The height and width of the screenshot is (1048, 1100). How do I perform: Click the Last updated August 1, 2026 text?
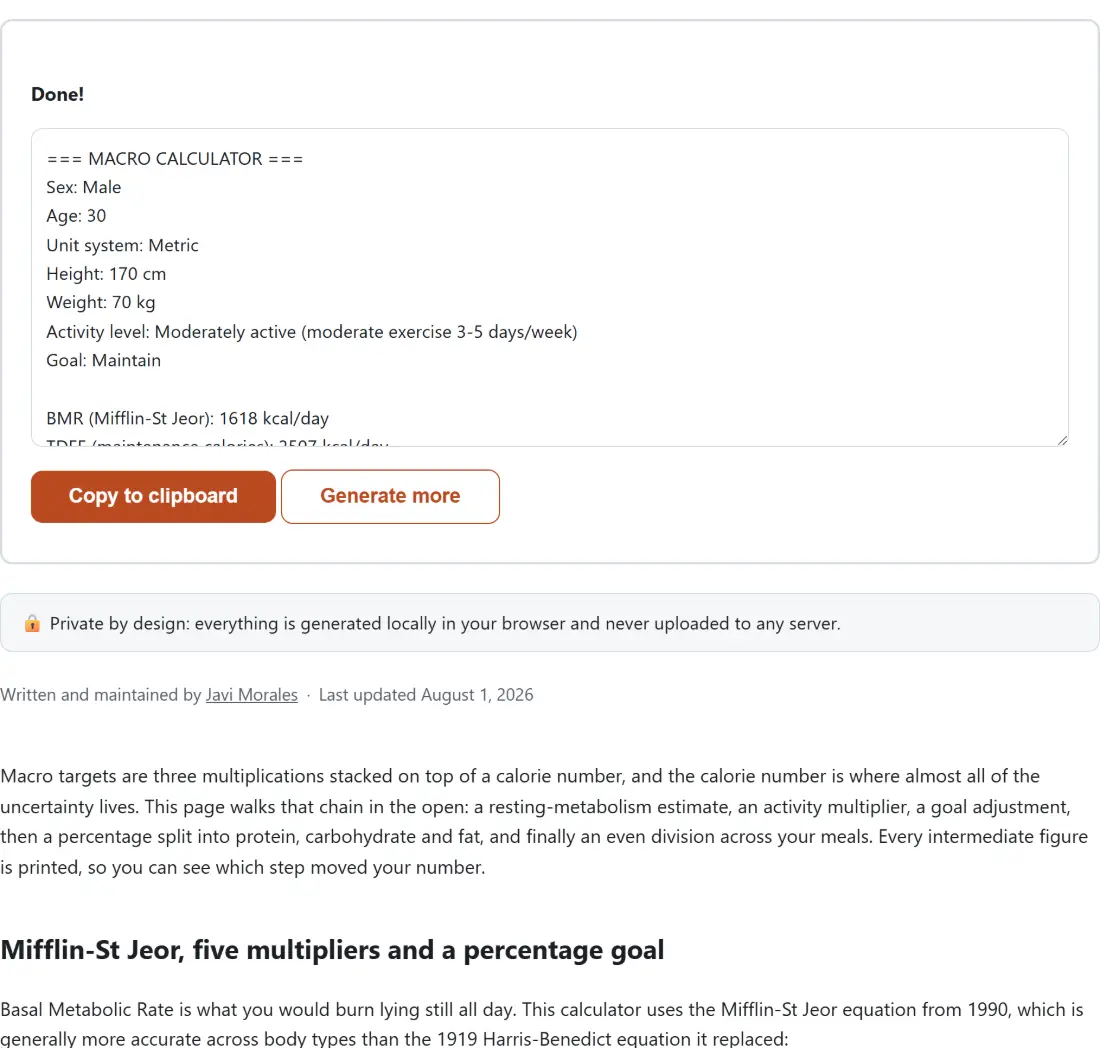[x=426, y=694]
